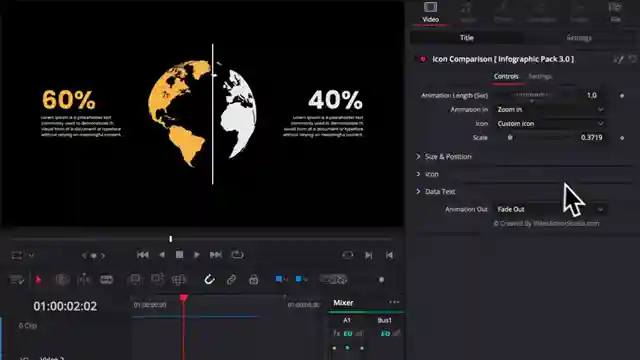
Task: Click the timeline zoom slider dot
Action: pos(382,280)
